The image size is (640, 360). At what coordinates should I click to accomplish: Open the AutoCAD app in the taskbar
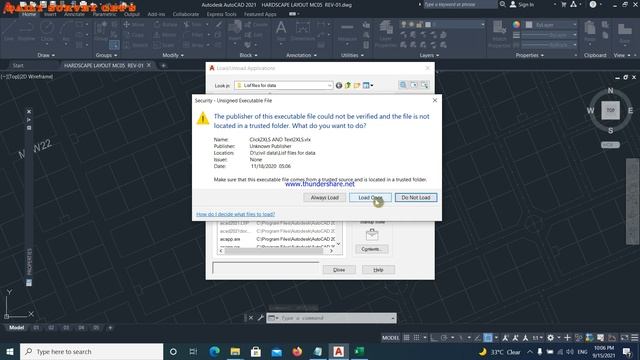pos(338,351)
